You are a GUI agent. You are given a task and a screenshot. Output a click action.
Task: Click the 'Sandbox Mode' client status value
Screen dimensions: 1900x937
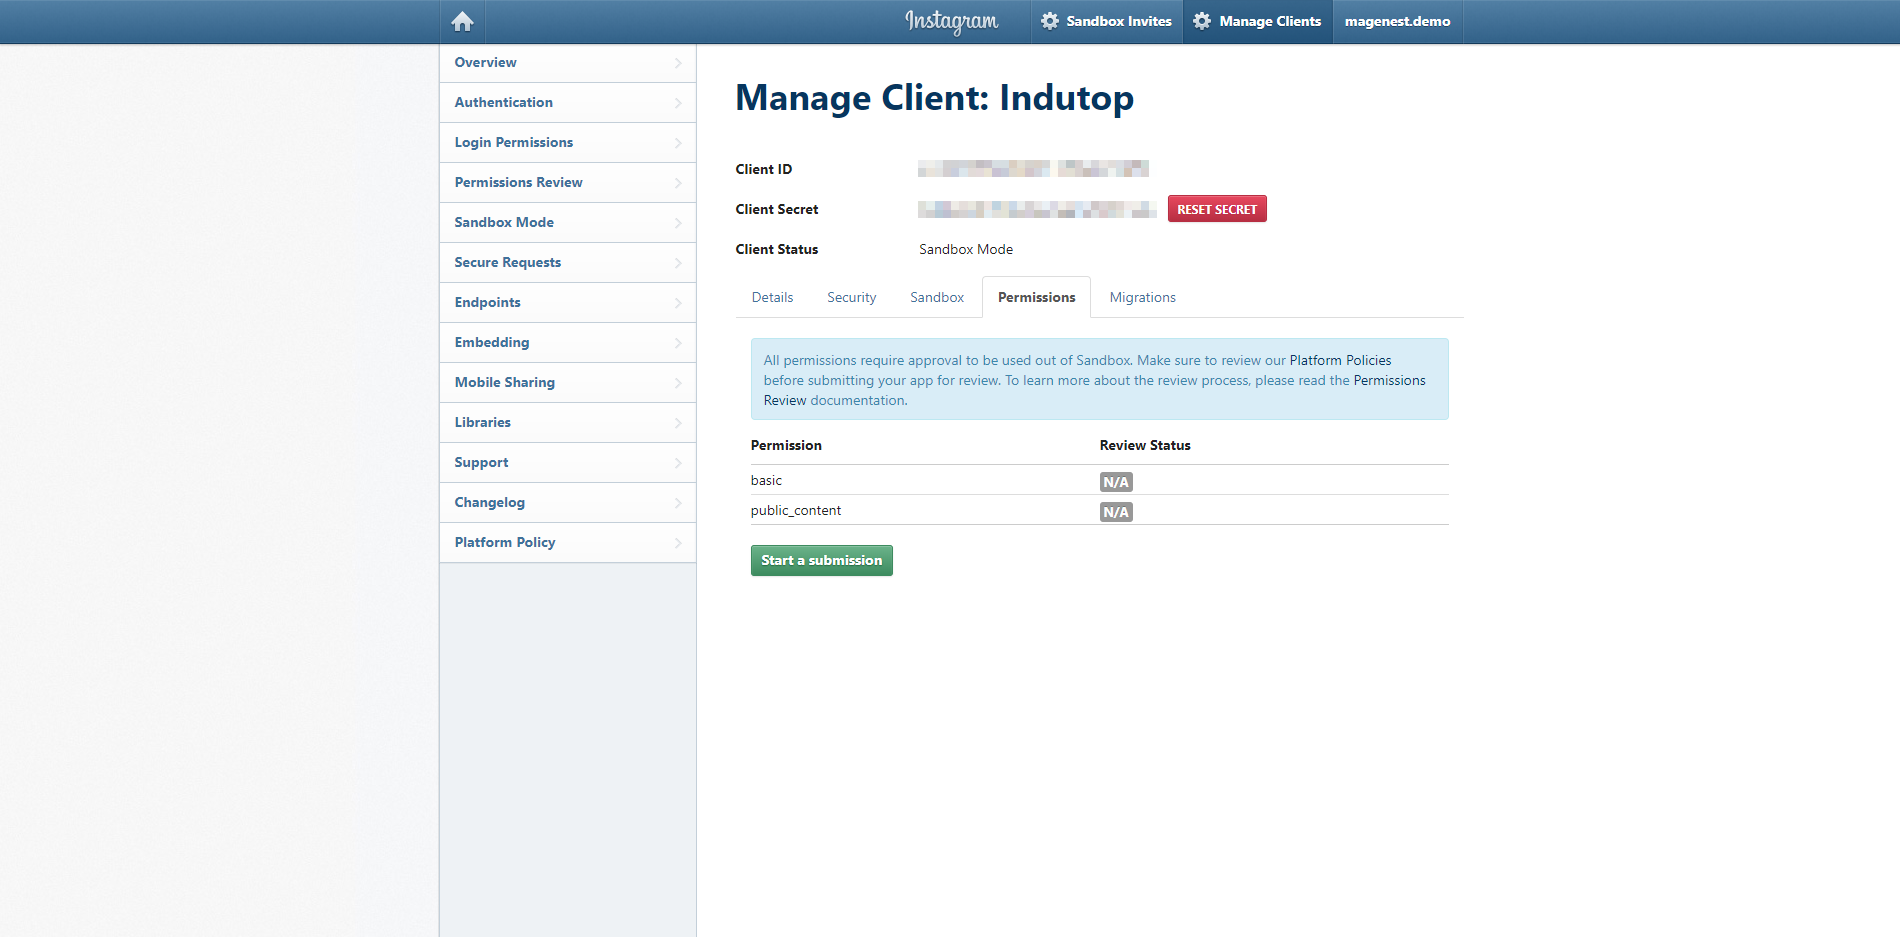pos(966,249)
